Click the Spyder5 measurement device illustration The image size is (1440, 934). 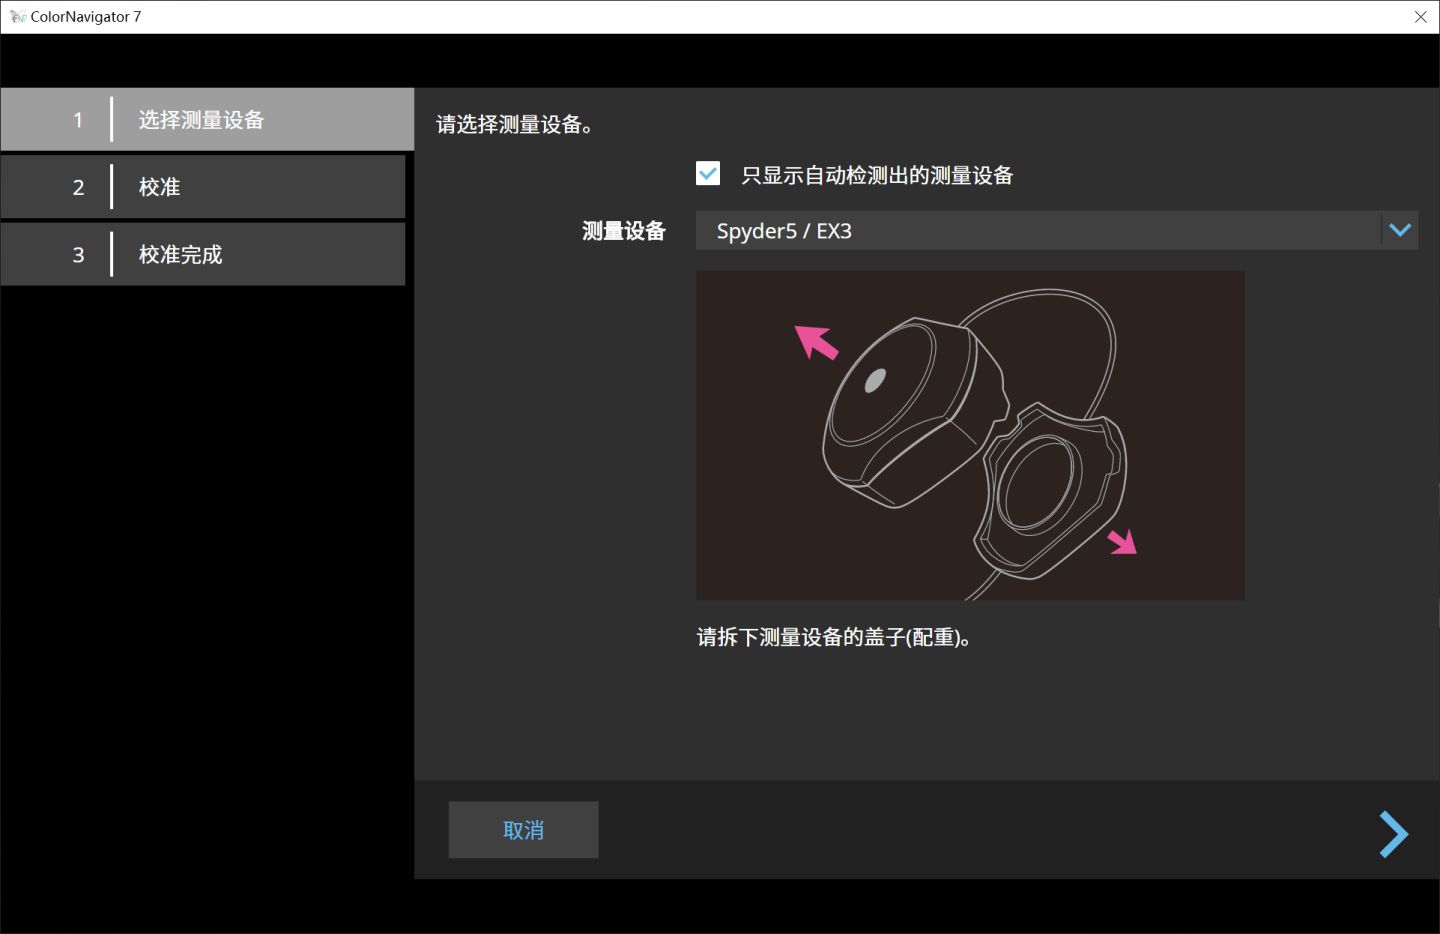click(x=970, y=435)
